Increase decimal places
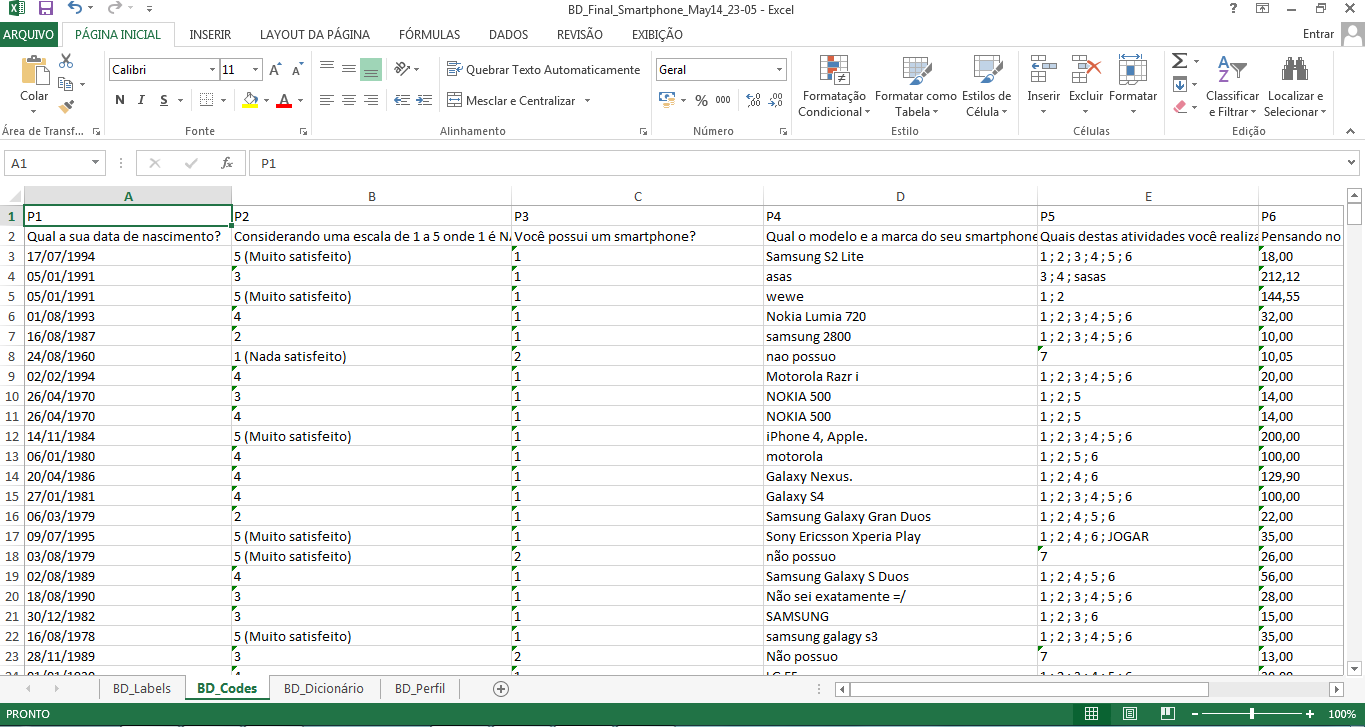The width and height of the screenshot is (1365, 727). pos(752,100)
